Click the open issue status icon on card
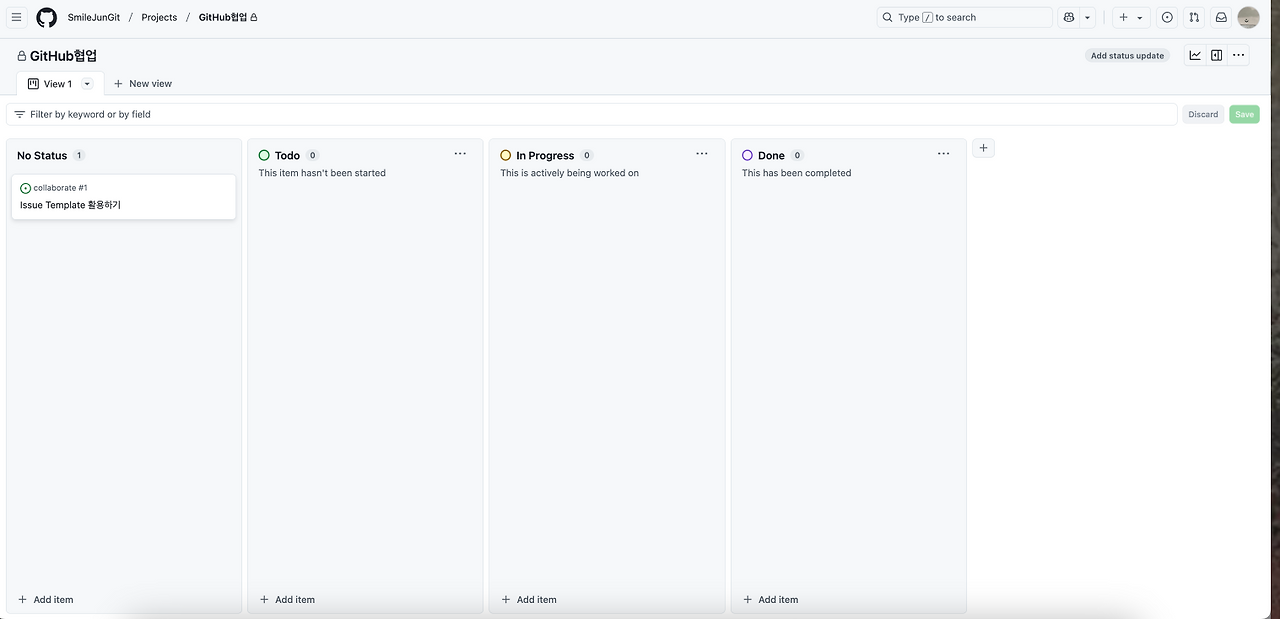 pyautogui.click(x=25, y=188)
